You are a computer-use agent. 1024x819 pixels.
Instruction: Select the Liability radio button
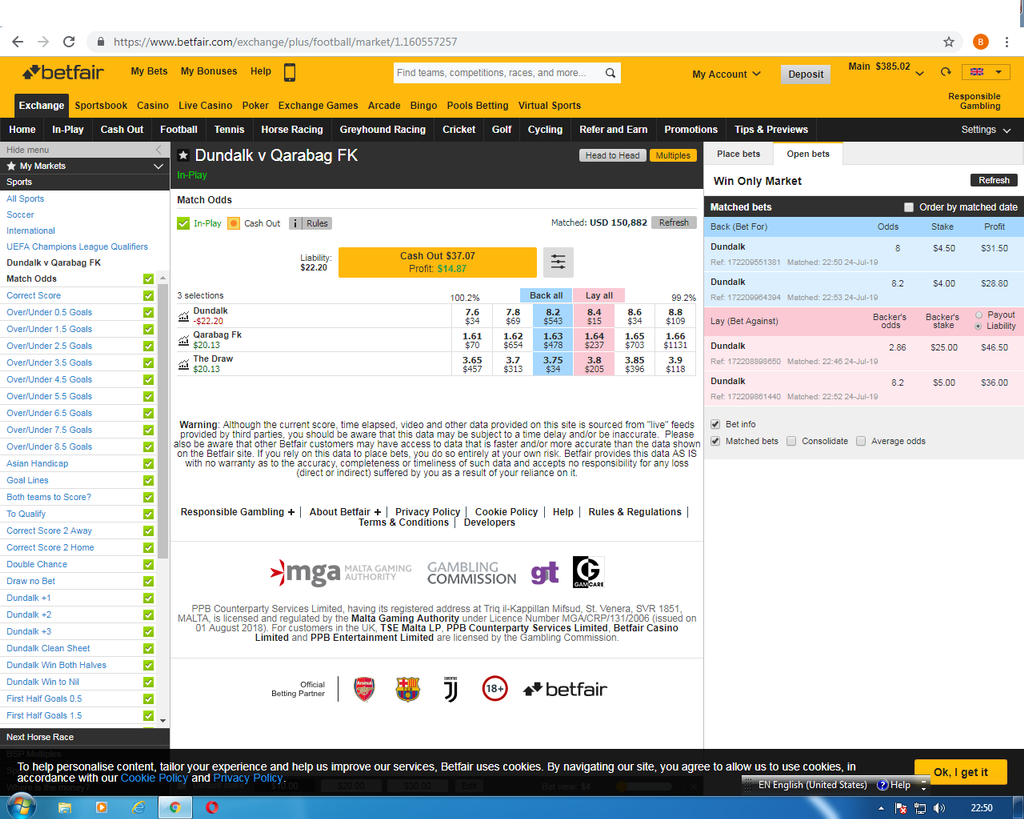point(978,326)
